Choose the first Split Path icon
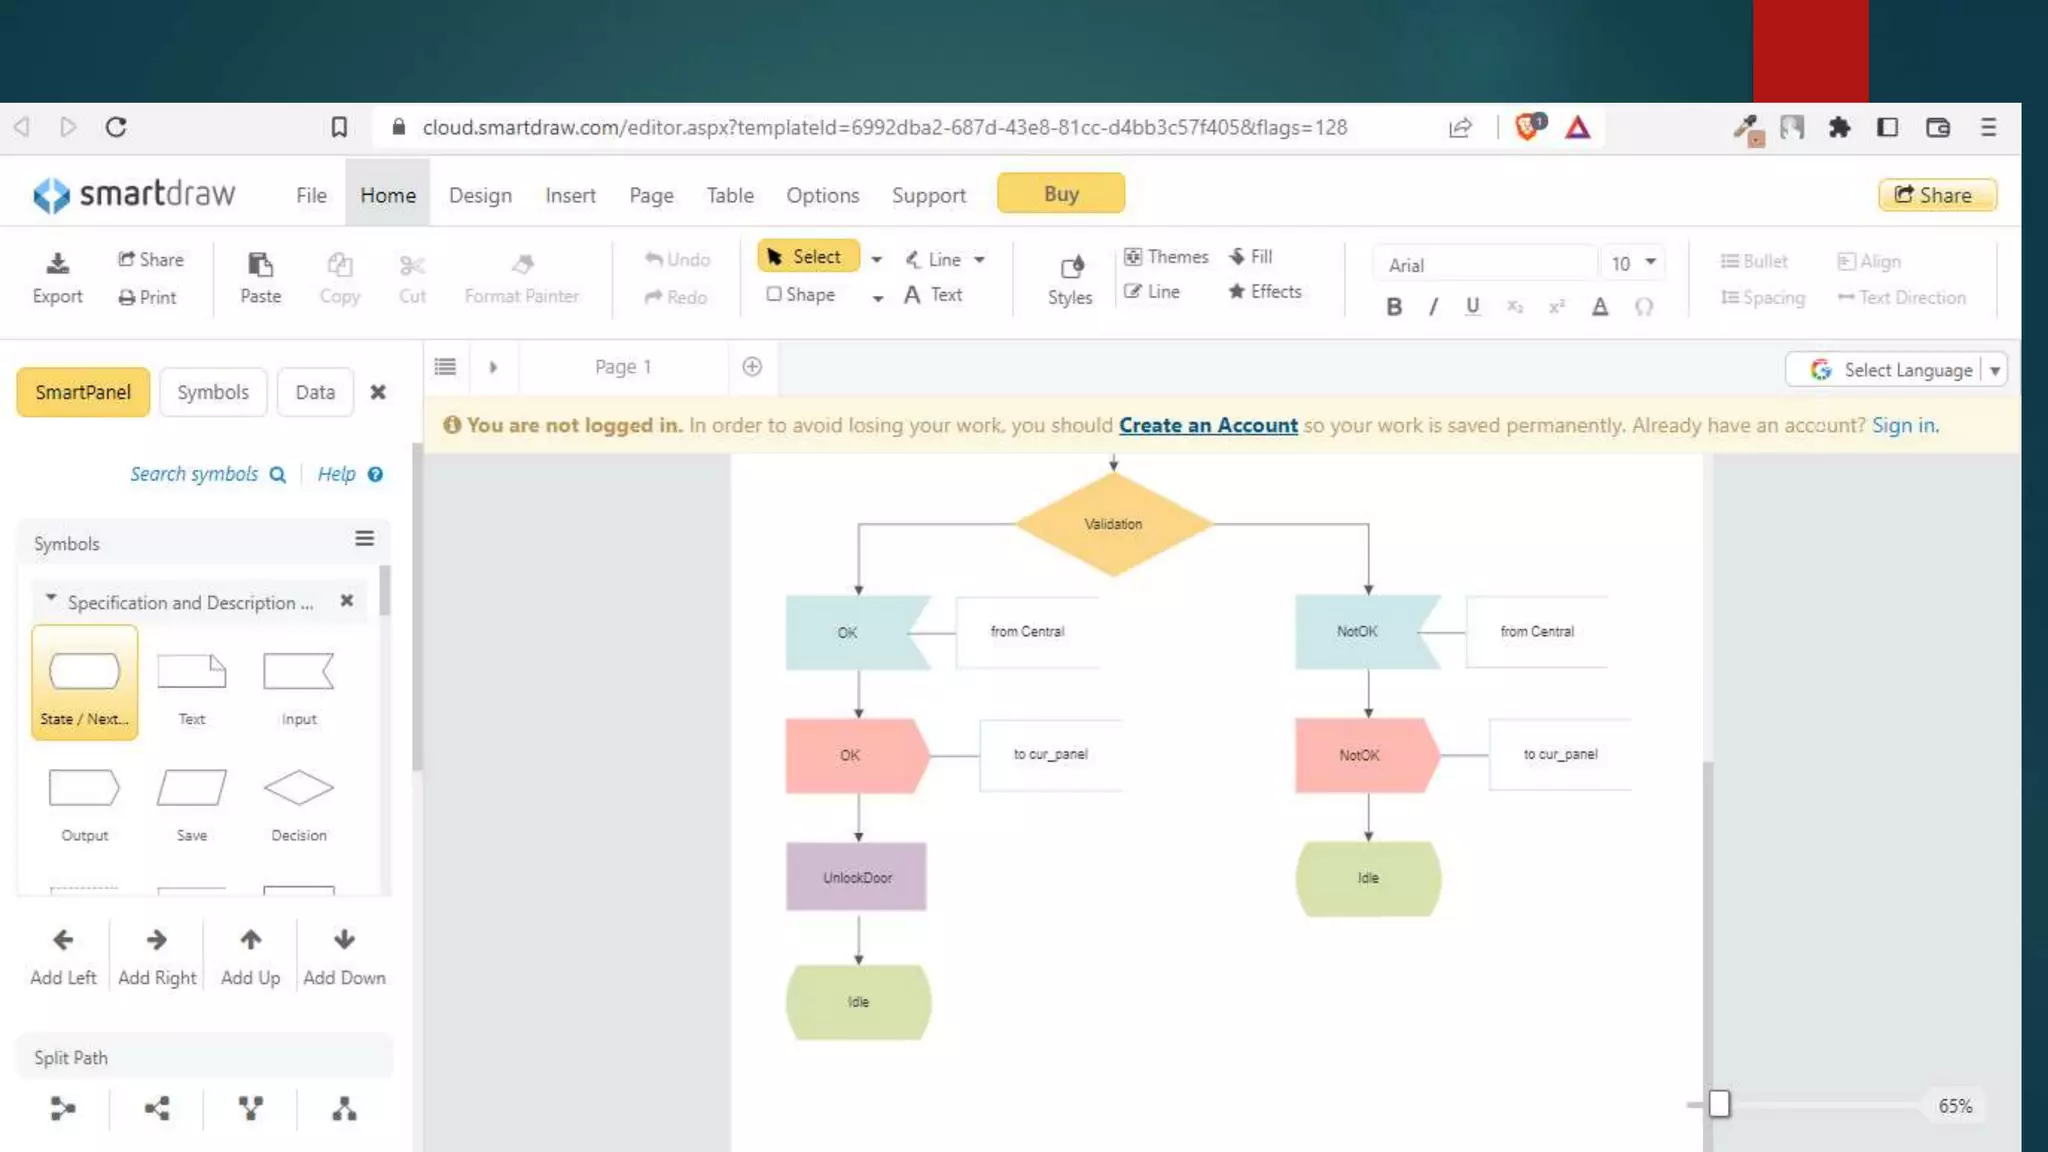2048x1152 pixels. 62,1108
